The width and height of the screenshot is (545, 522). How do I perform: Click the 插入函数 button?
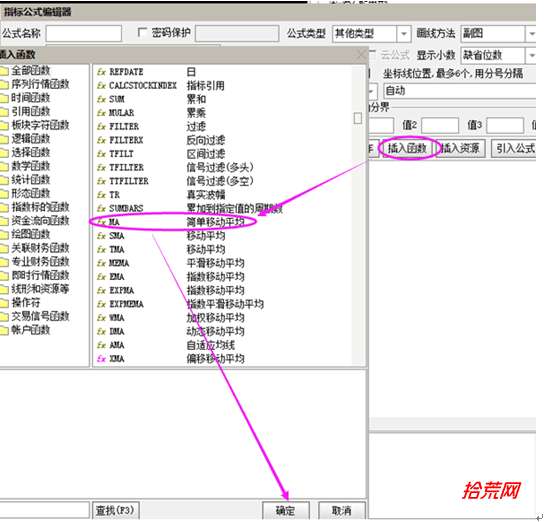pyautogui.click(x=407, y=148)
